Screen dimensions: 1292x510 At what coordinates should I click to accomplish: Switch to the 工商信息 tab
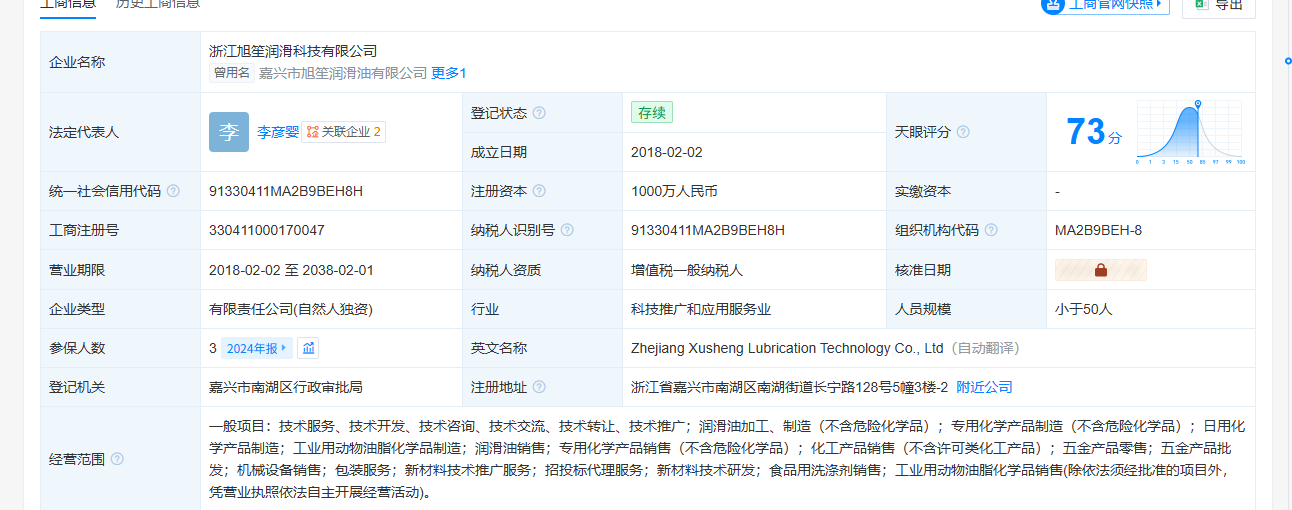click(68, 4)
